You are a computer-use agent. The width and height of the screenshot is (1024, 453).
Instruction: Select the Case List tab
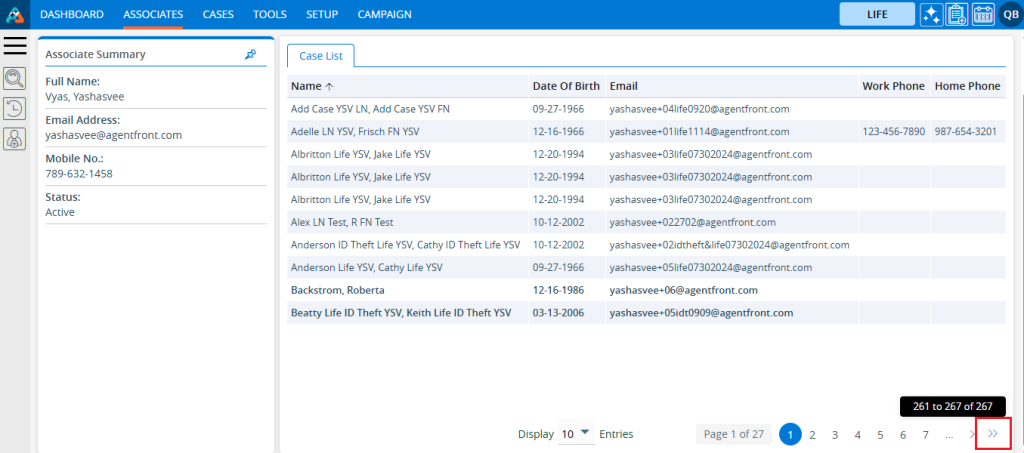click(x=320, y=56)
